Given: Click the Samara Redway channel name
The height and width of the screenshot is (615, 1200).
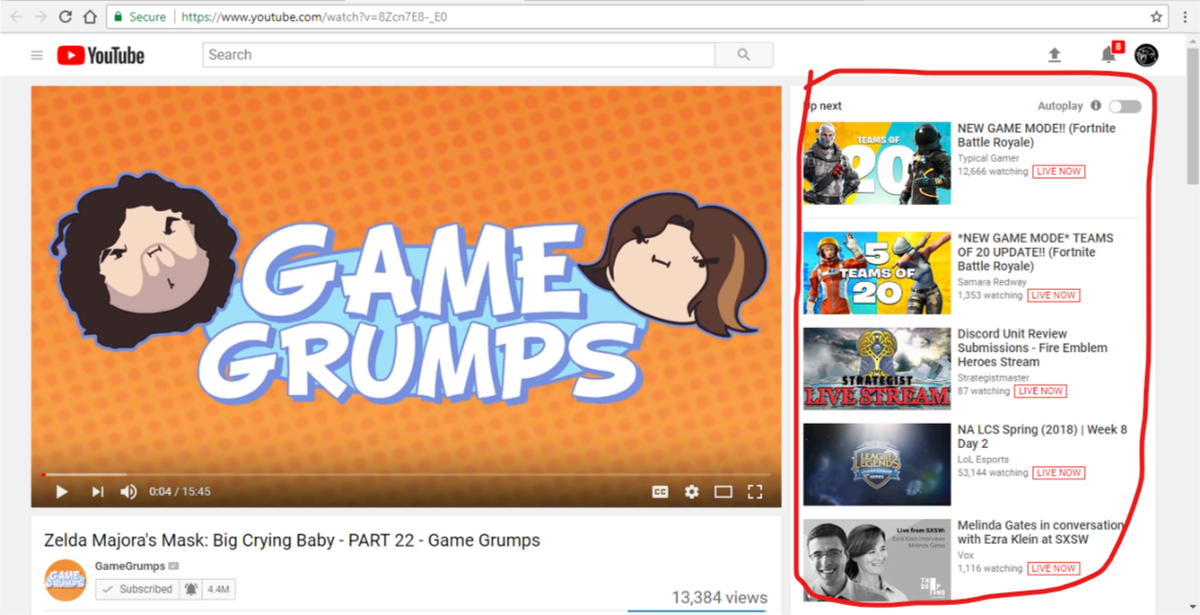Looking at the screenshot, I should click(x=992, y=282).
